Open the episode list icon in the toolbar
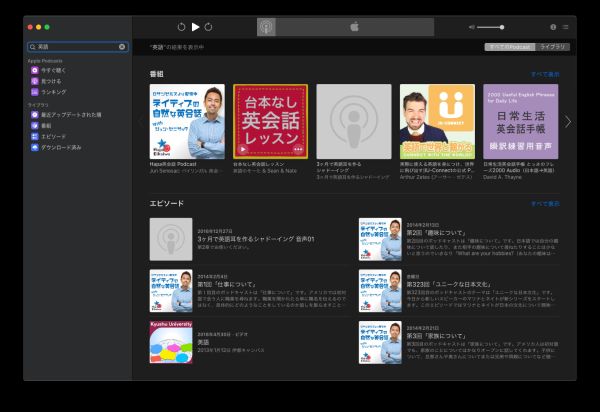This screenshot has height=412, width=600. click(565, 27)
